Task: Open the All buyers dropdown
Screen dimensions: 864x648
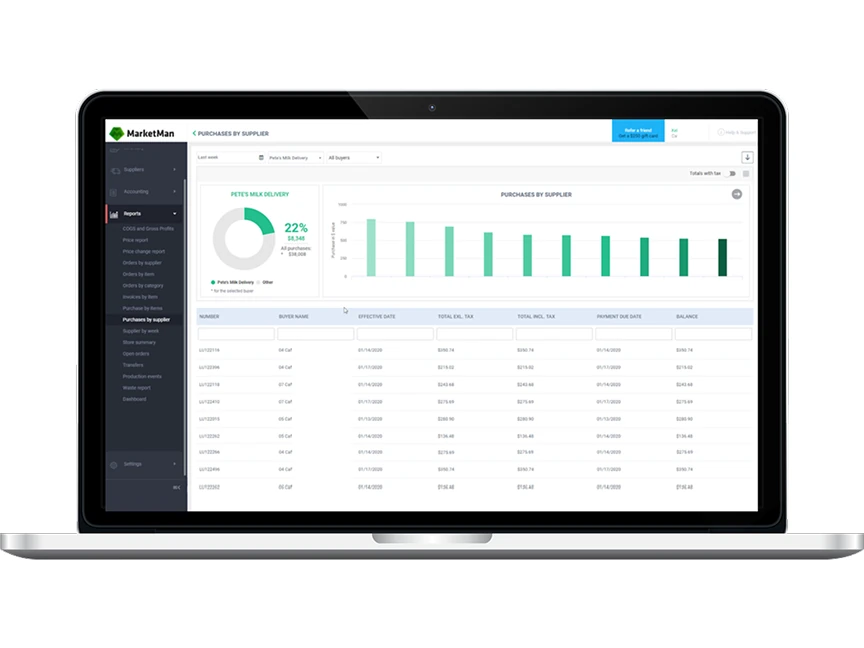Action: point(354,157)
